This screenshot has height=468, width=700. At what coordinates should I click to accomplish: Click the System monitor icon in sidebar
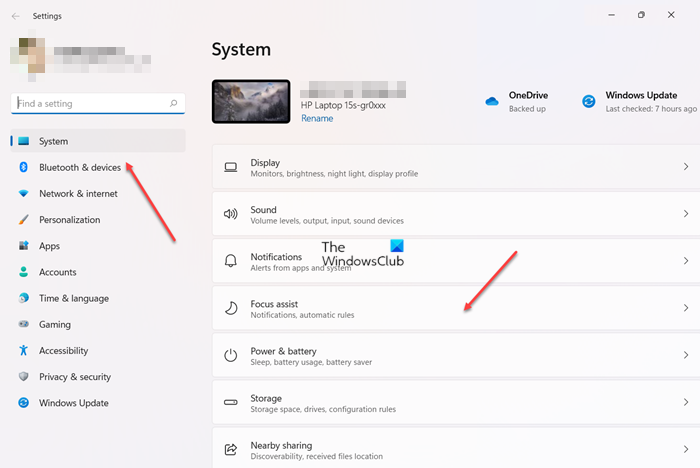[24, 141]
